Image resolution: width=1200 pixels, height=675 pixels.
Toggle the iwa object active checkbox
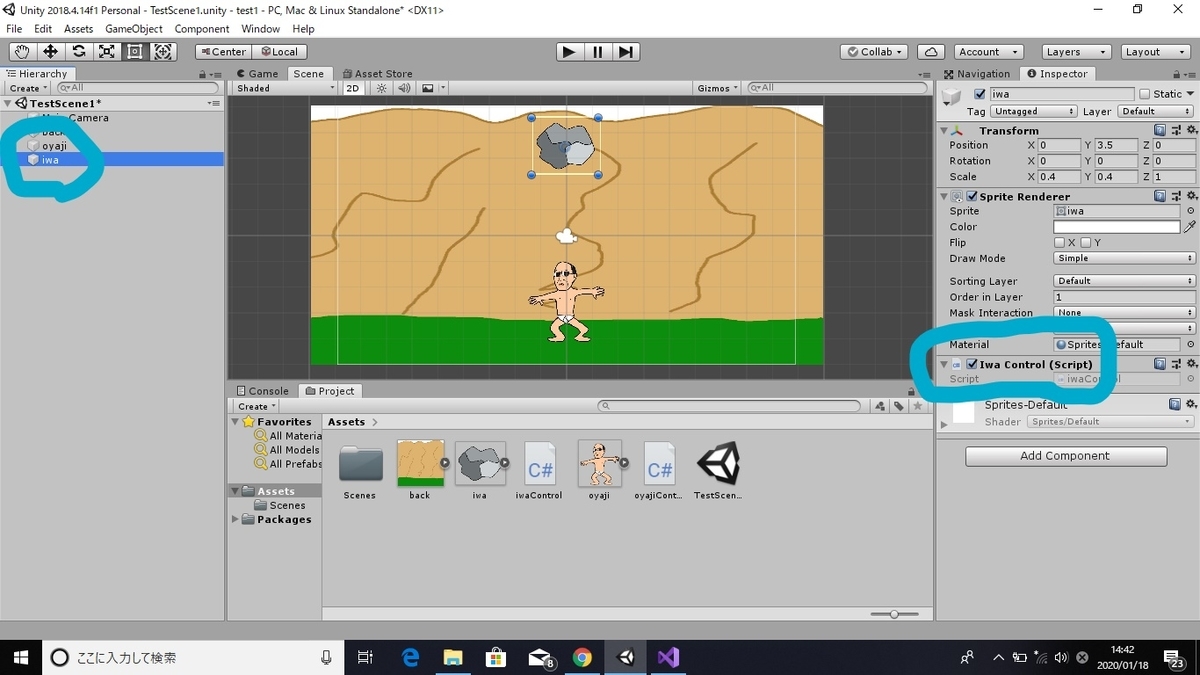point(980,94)
